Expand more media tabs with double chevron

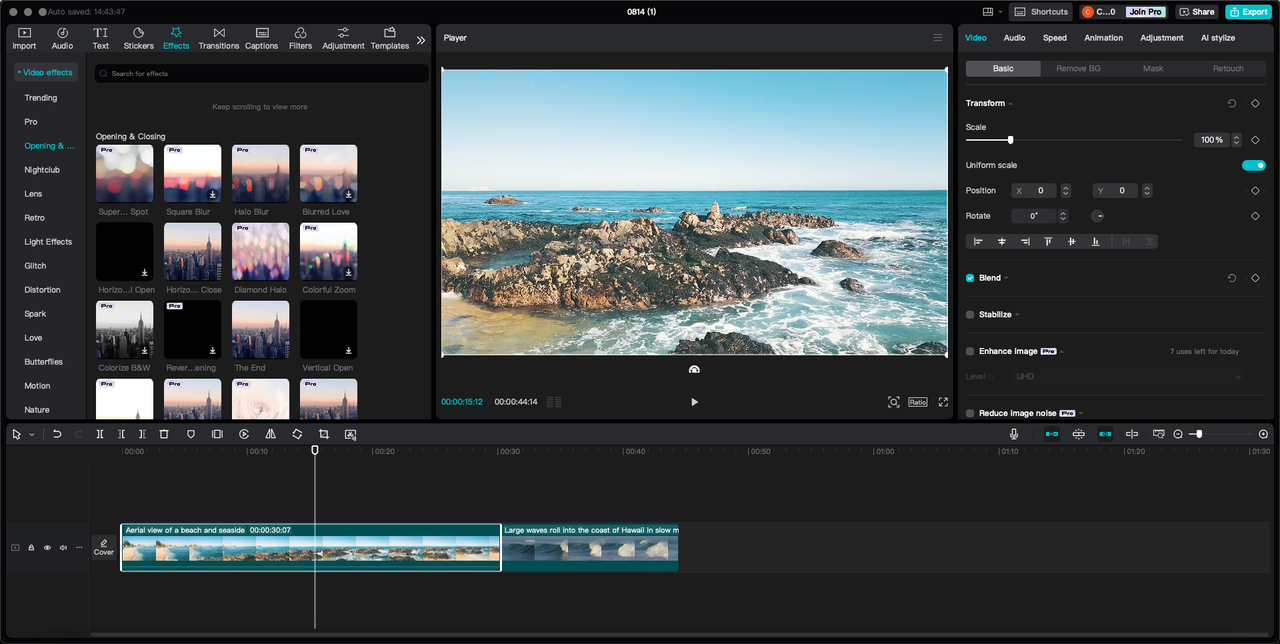pyautogui.click(x=421, y=40)
